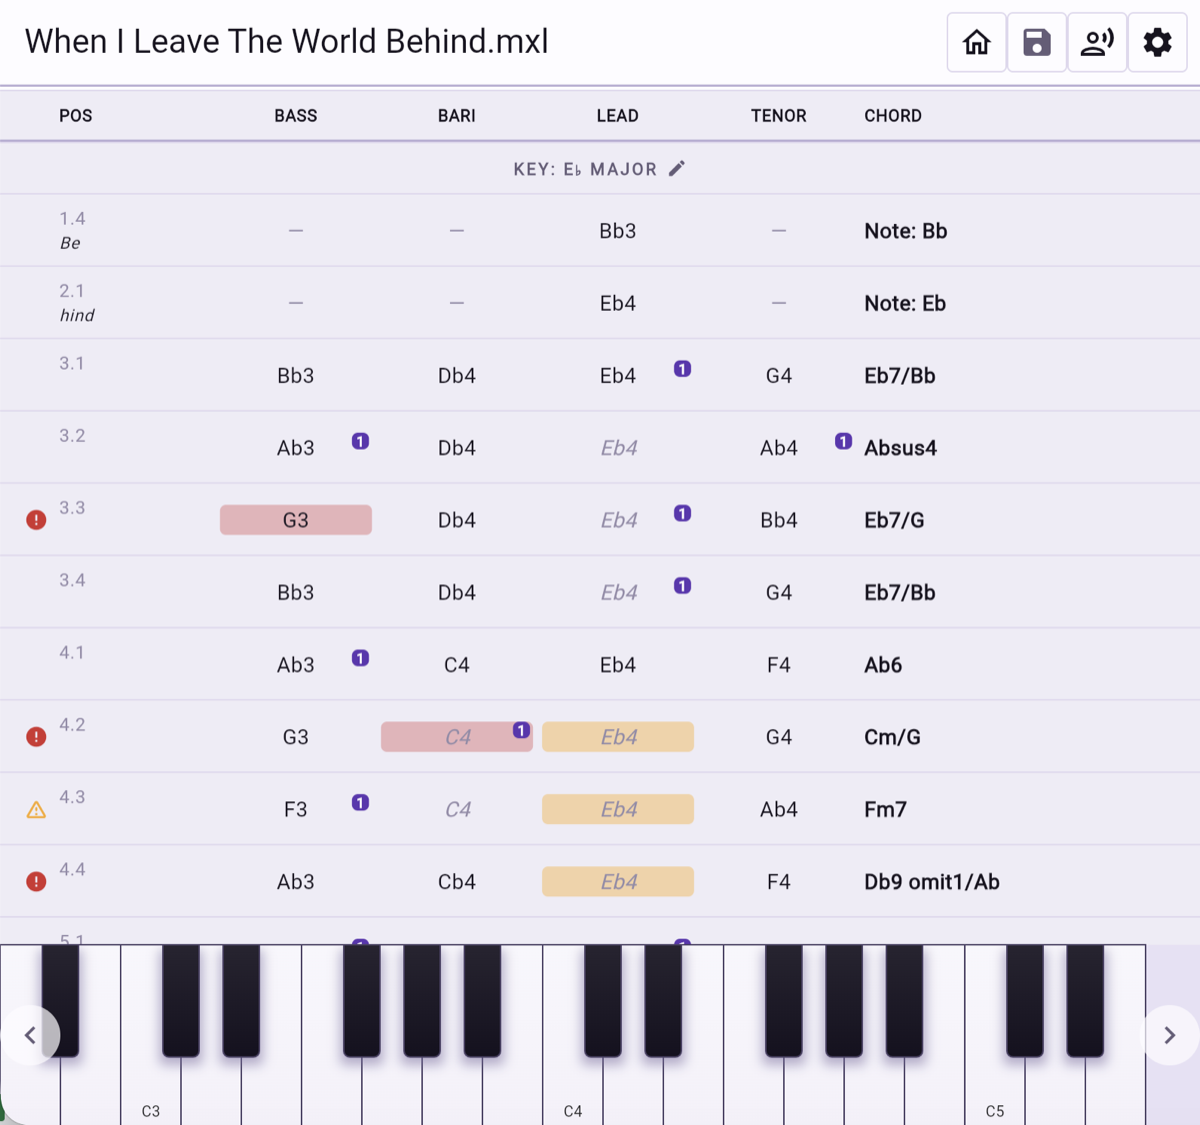This screenshot has width=1200, height=1125.
Task: Click the lyric 'Be' at position 1.4
Action: [x=70, y=244]
